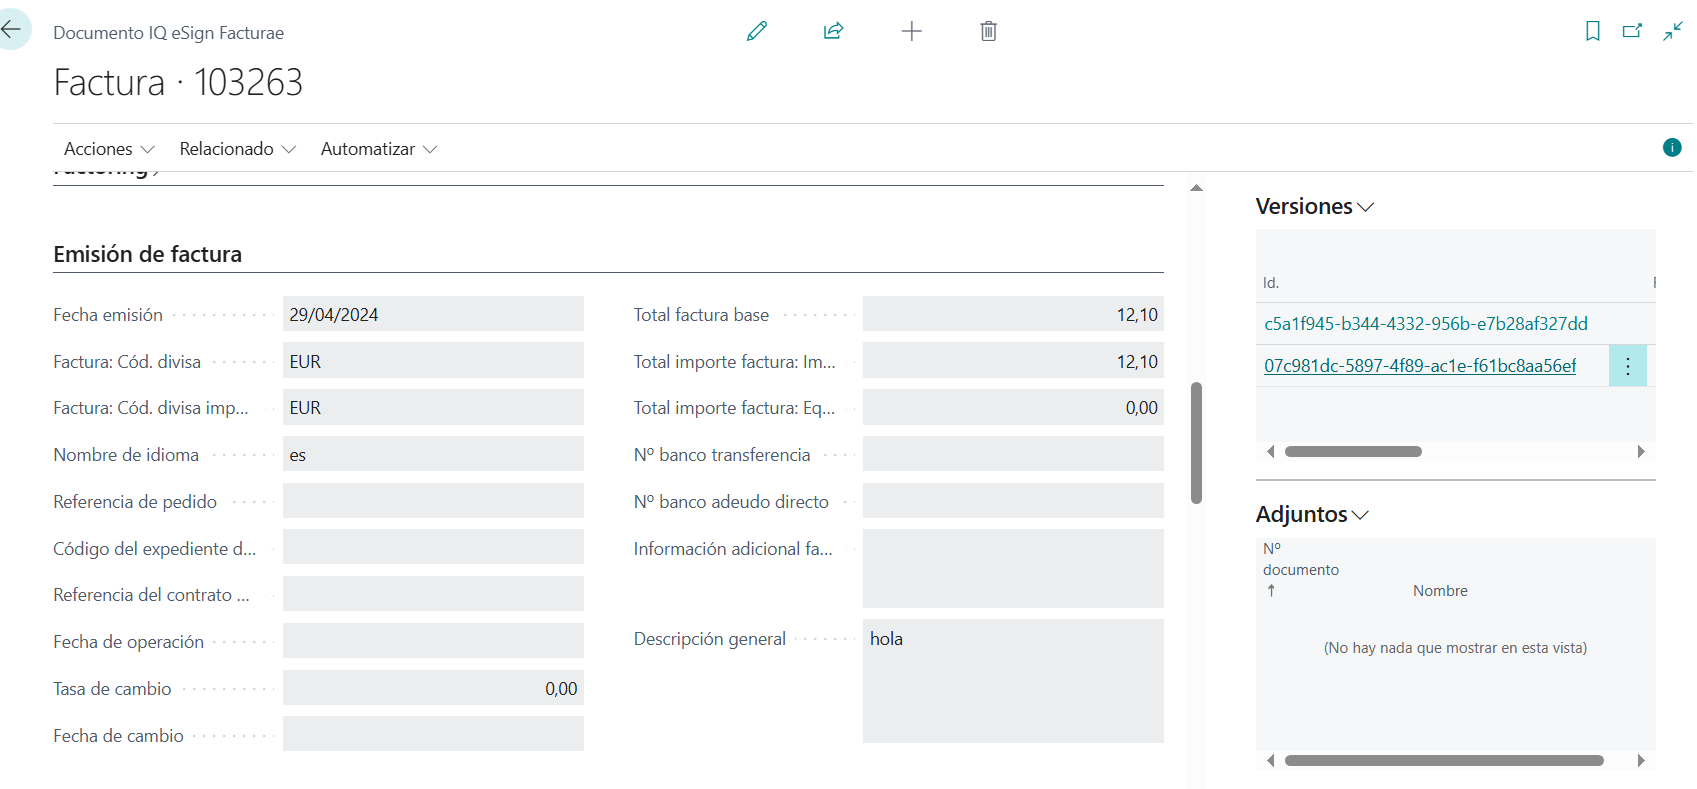Open version link 07c981dc-5897-4f89-ac1e-f61bc8aa56ef
The image size is (1697, 789).
pos(1419,366)
